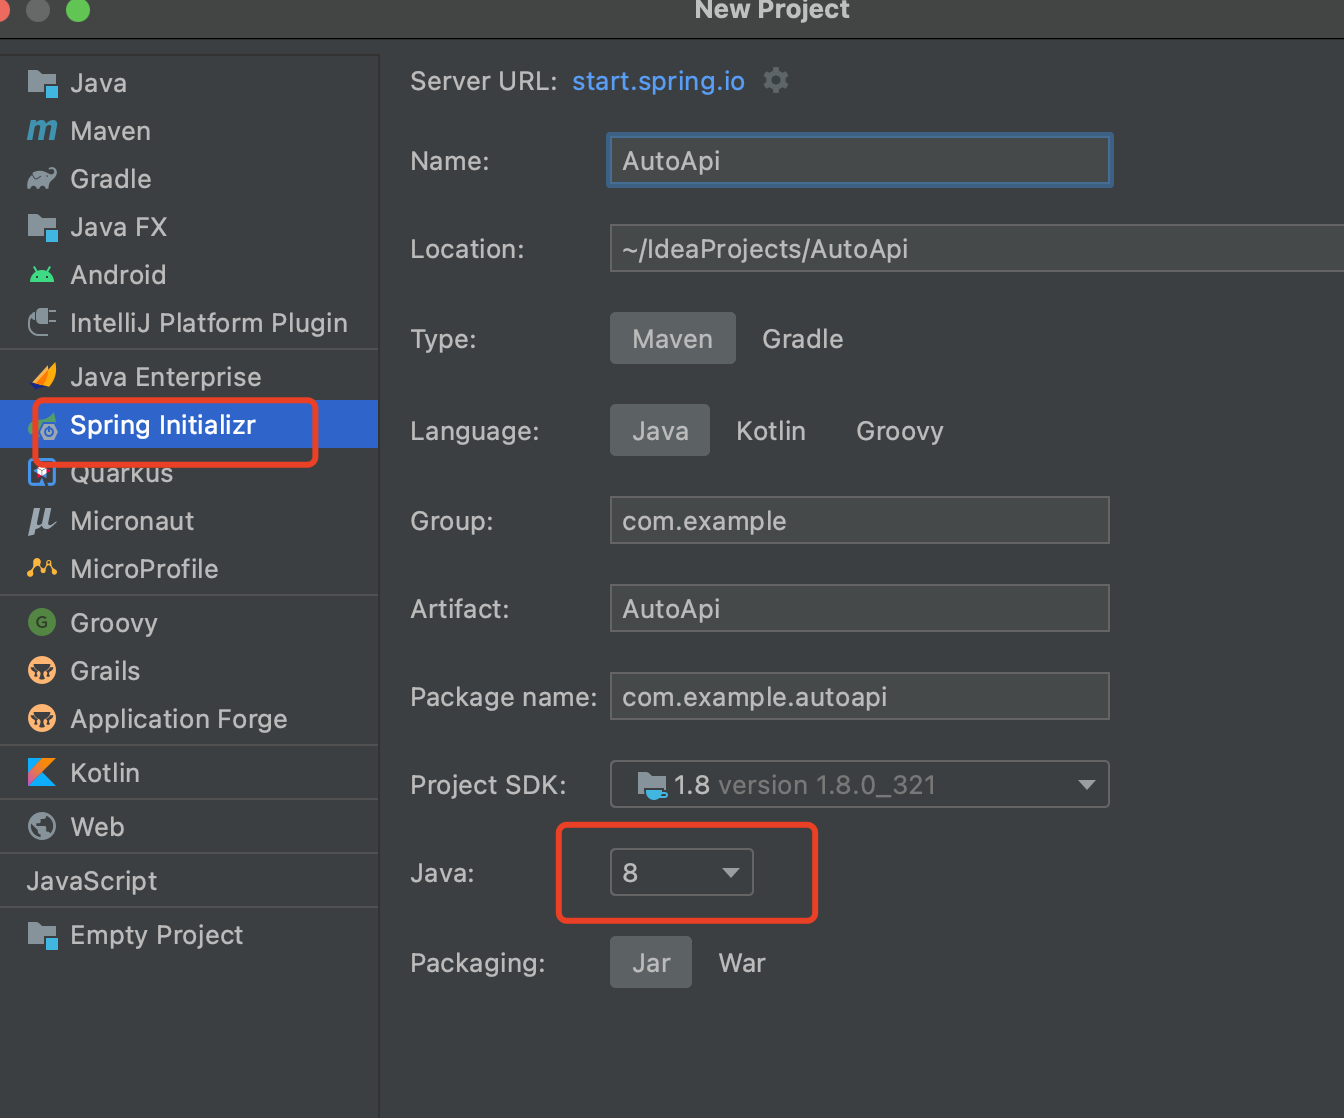Screen dimensions: 1344x1118
Task: Select MicroProfile in the list
Action: (189, 569)
